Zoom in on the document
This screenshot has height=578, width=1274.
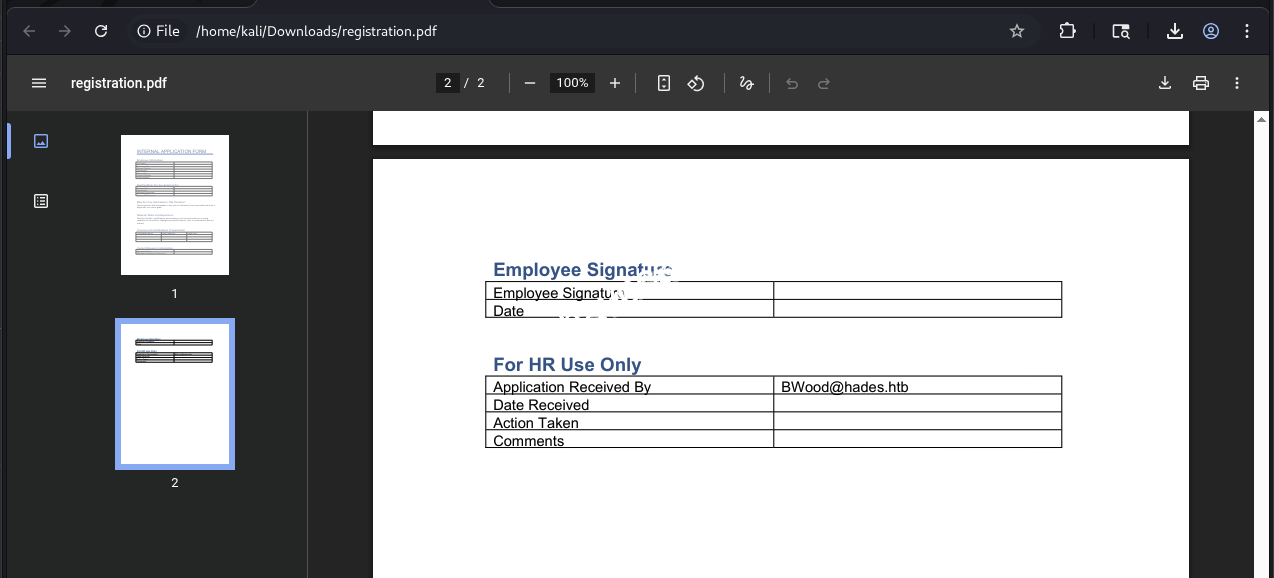pos(615,83)
